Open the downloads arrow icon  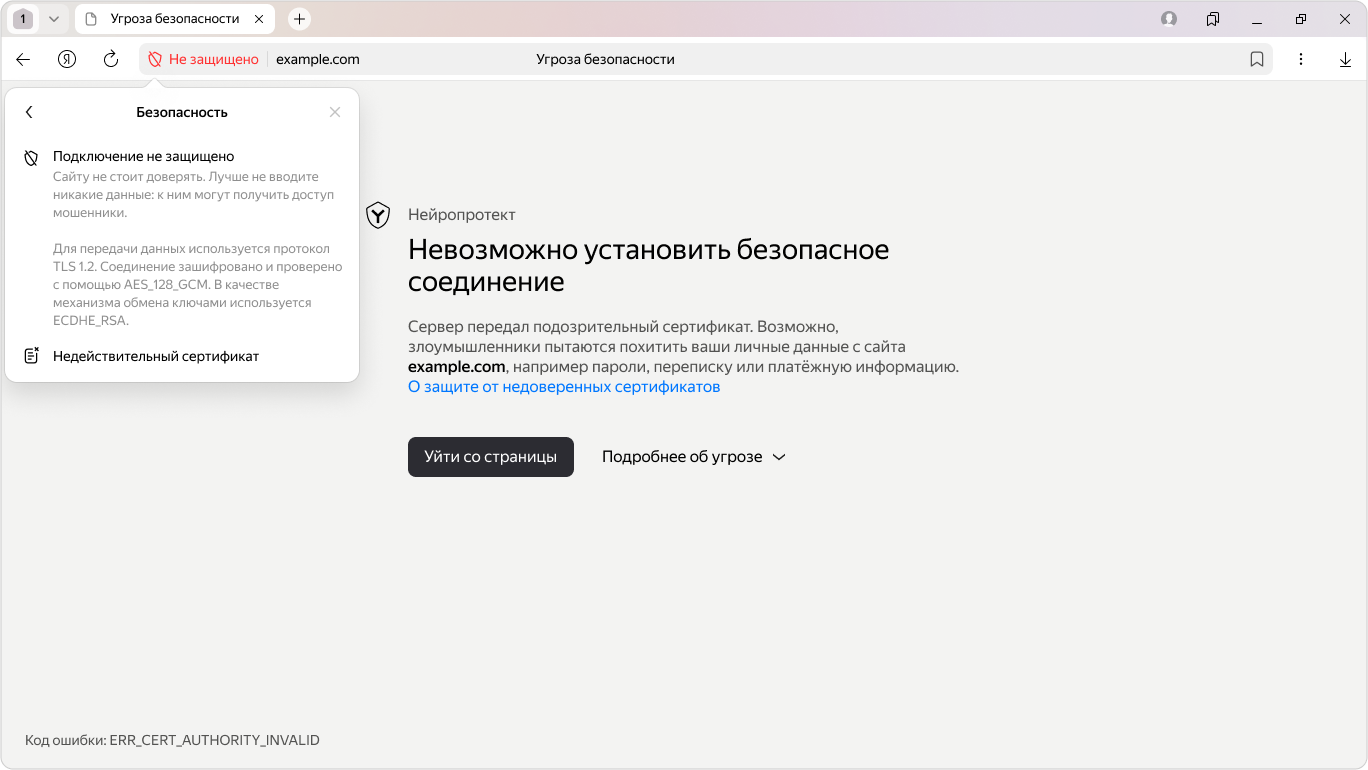[x=1345, y=60]
